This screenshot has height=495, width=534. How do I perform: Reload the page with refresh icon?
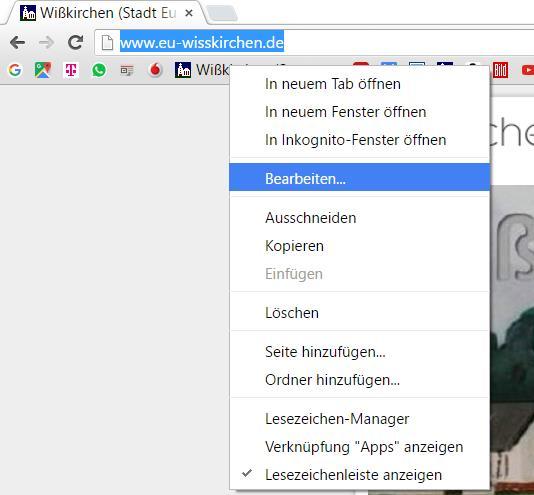click(75, 42)
